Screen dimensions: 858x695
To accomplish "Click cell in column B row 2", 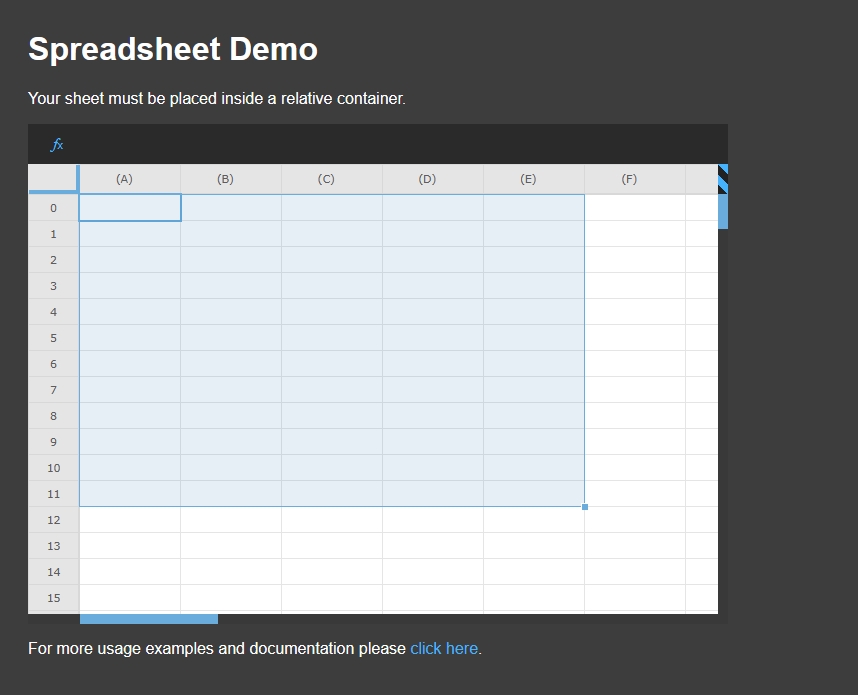I will coord(231,260).
